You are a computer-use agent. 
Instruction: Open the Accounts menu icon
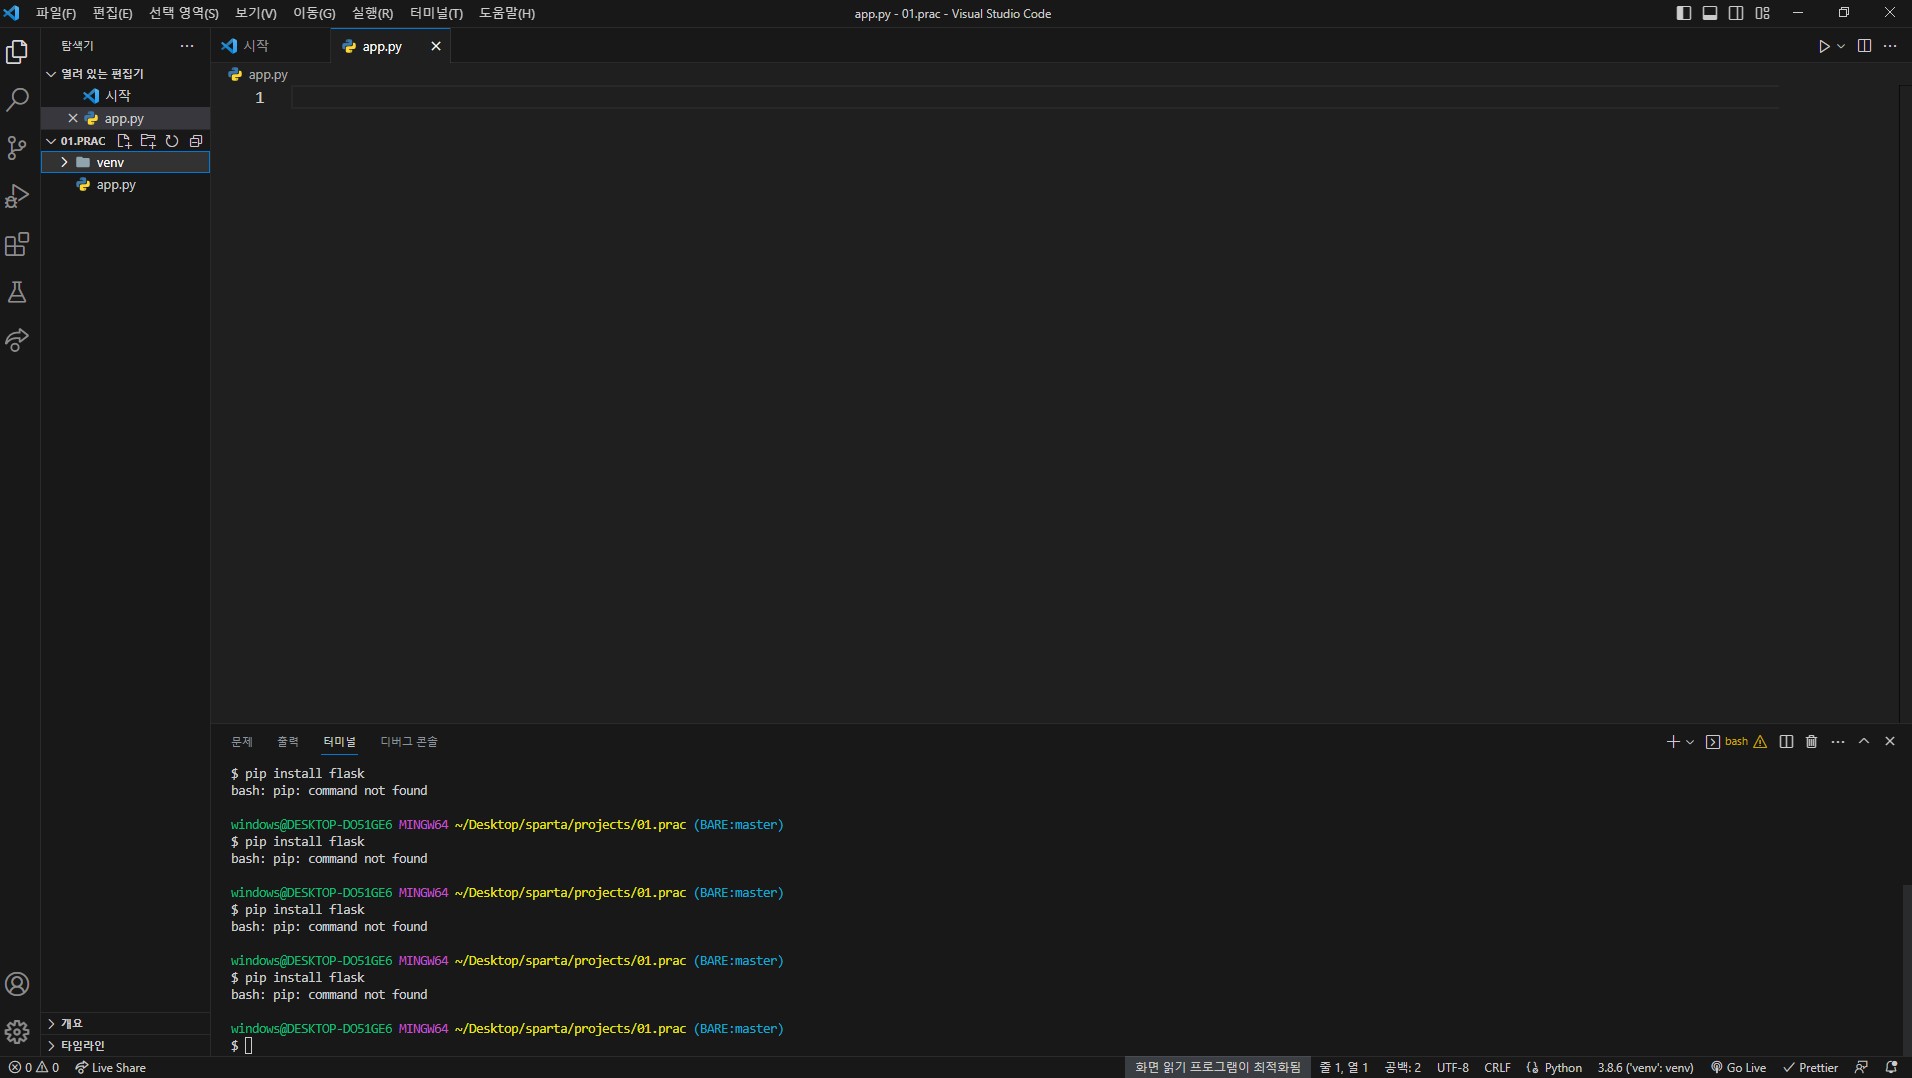17,984
